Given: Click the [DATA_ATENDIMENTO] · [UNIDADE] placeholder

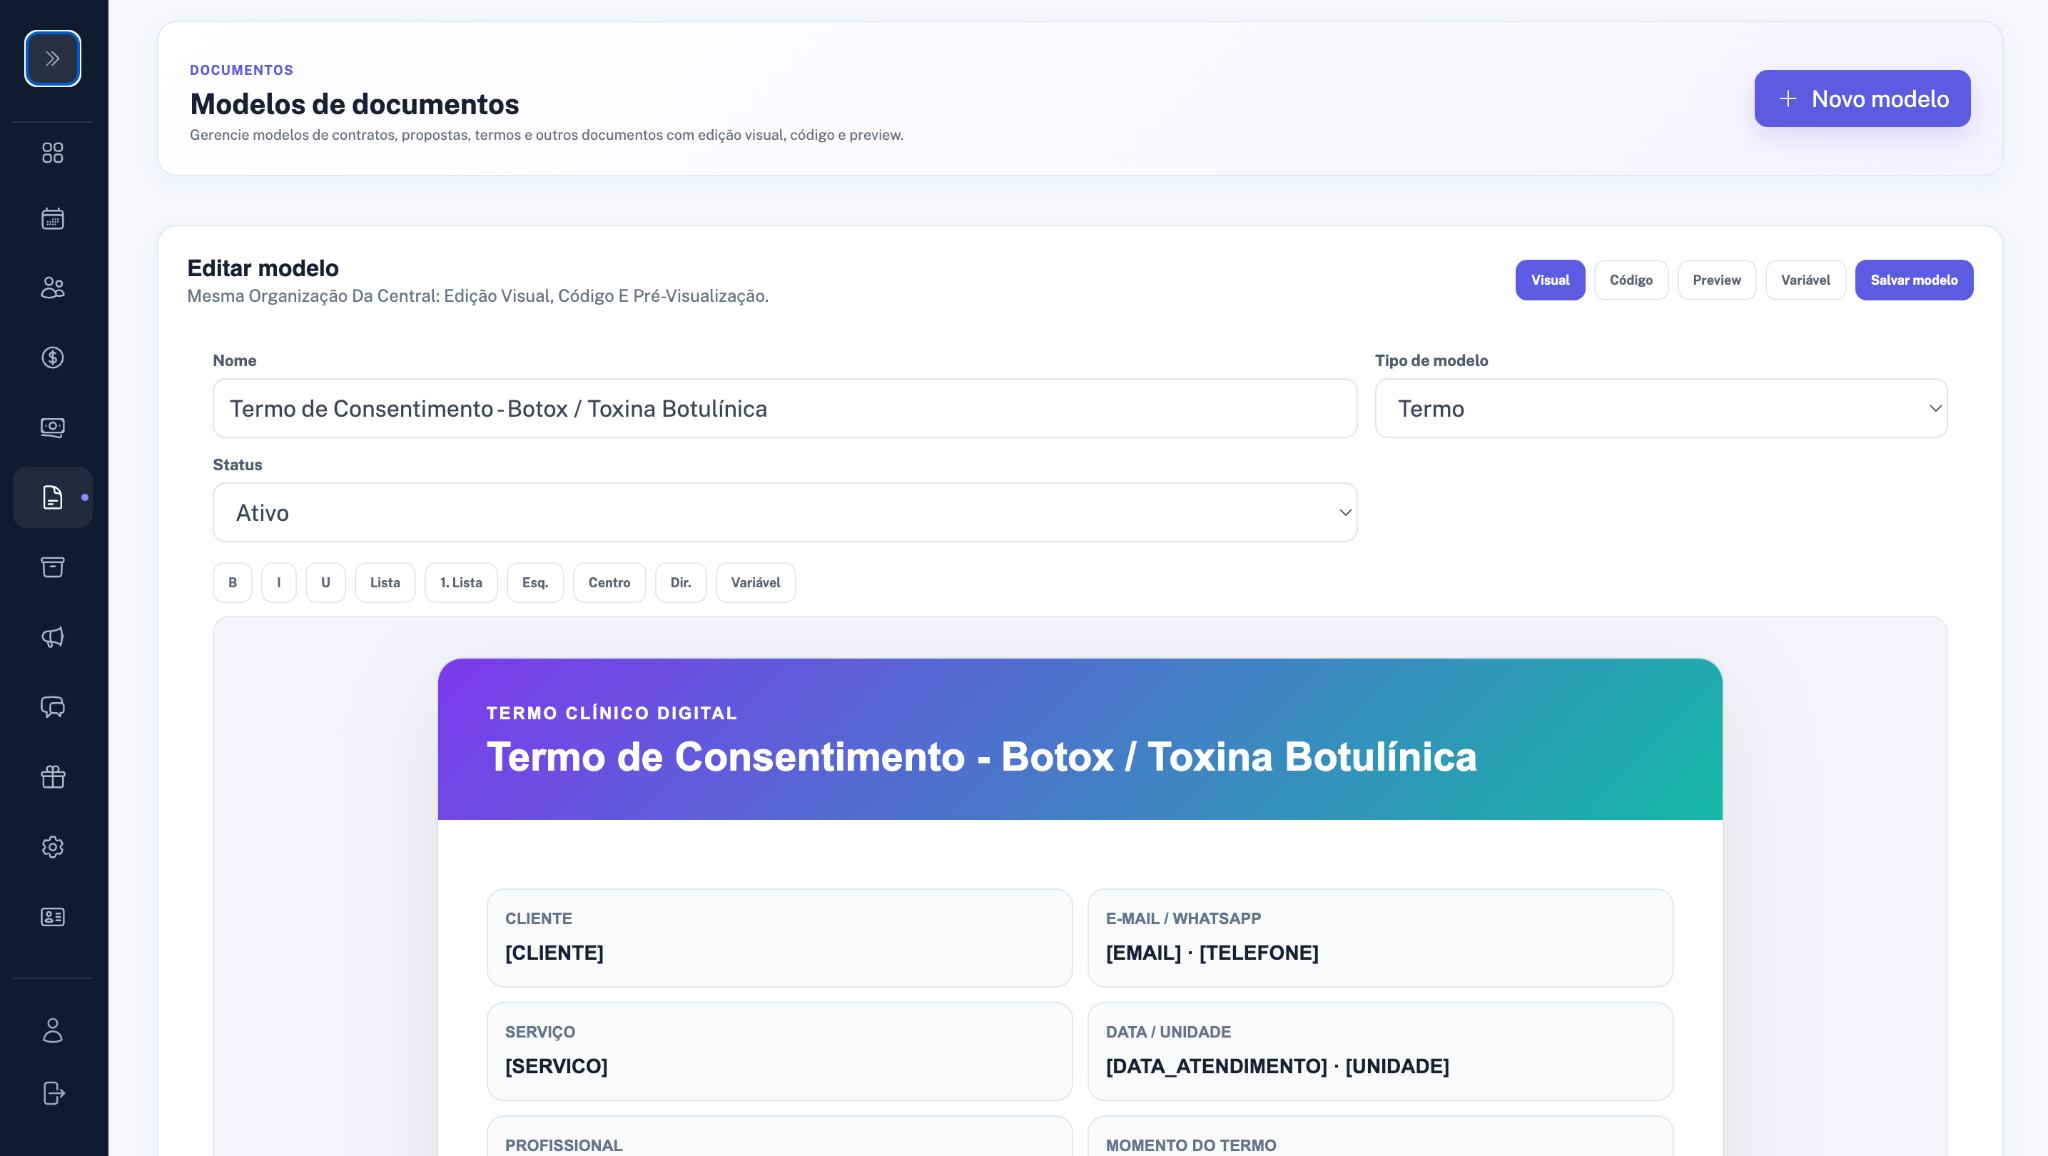Looking at the screenshot, I should coord(1277,1066).
